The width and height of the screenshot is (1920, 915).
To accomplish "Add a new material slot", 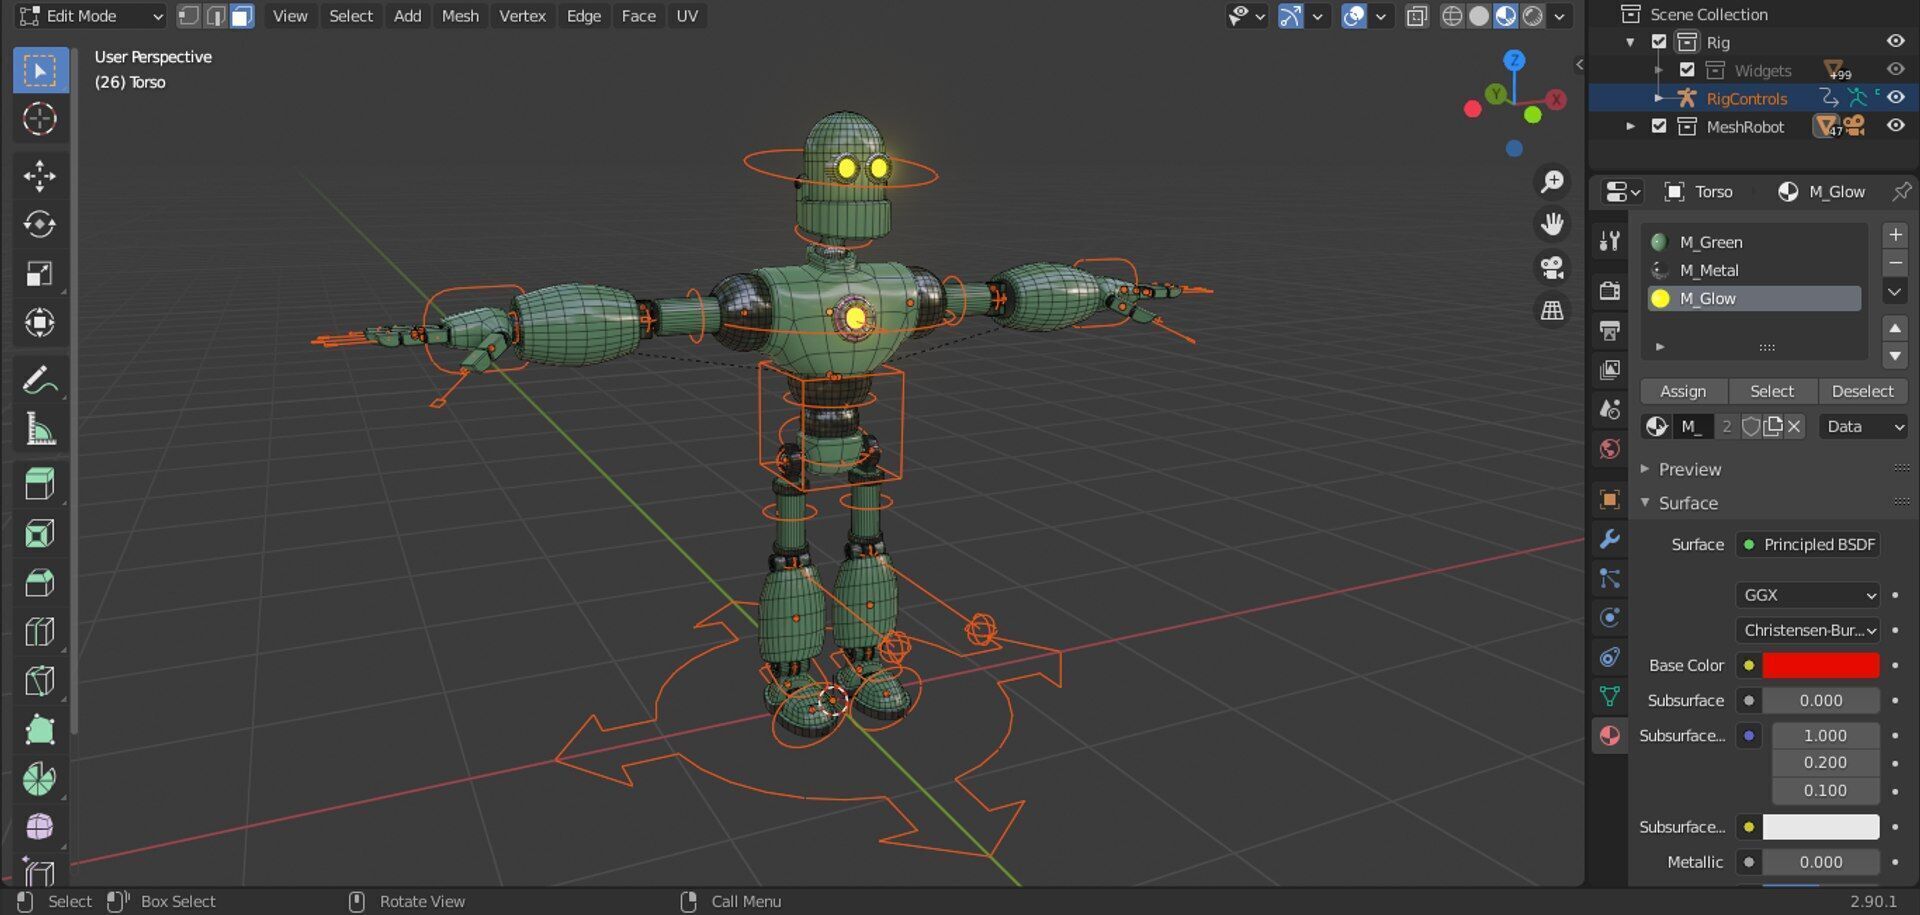I will pos(1895,235).
